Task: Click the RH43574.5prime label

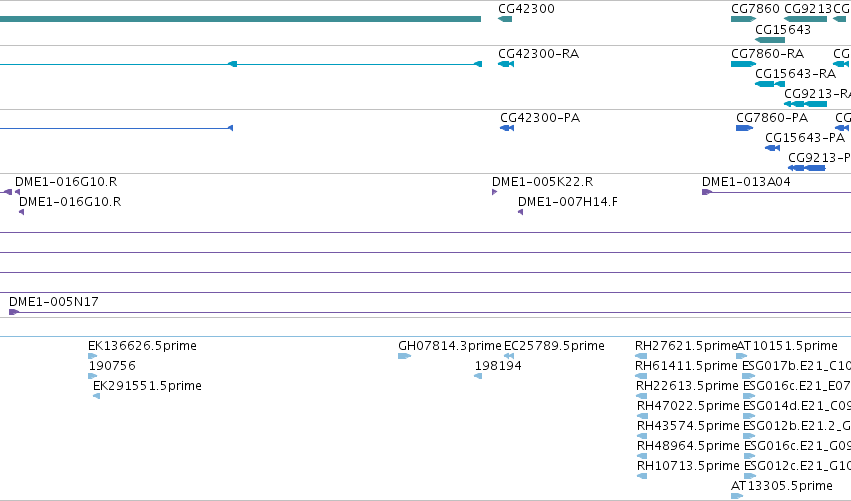Action: point(688,426)
